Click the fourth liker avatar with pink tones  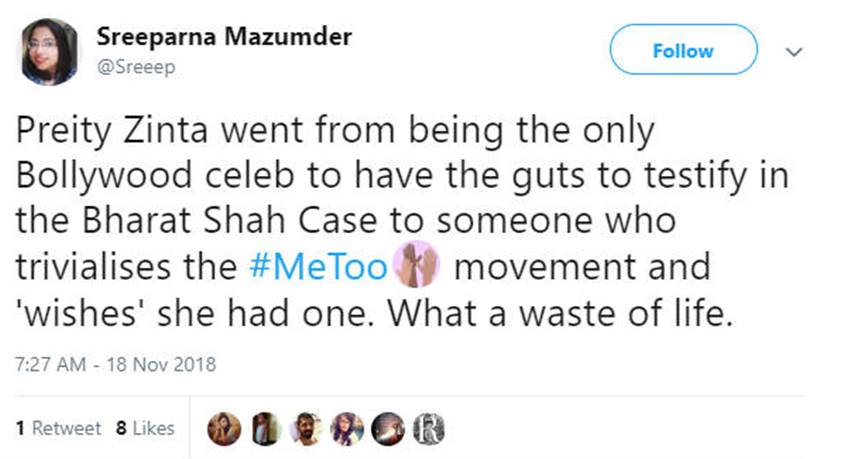pyautogui.click(x=347, y=428)
